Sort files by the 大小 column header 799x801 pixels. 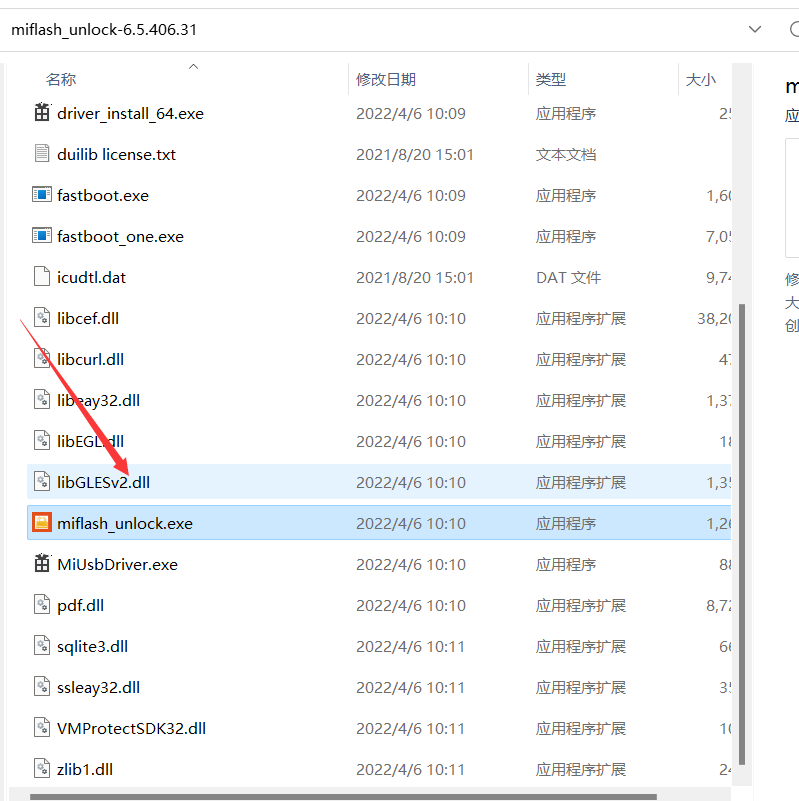pyautogui.click(x=700, y=79)
